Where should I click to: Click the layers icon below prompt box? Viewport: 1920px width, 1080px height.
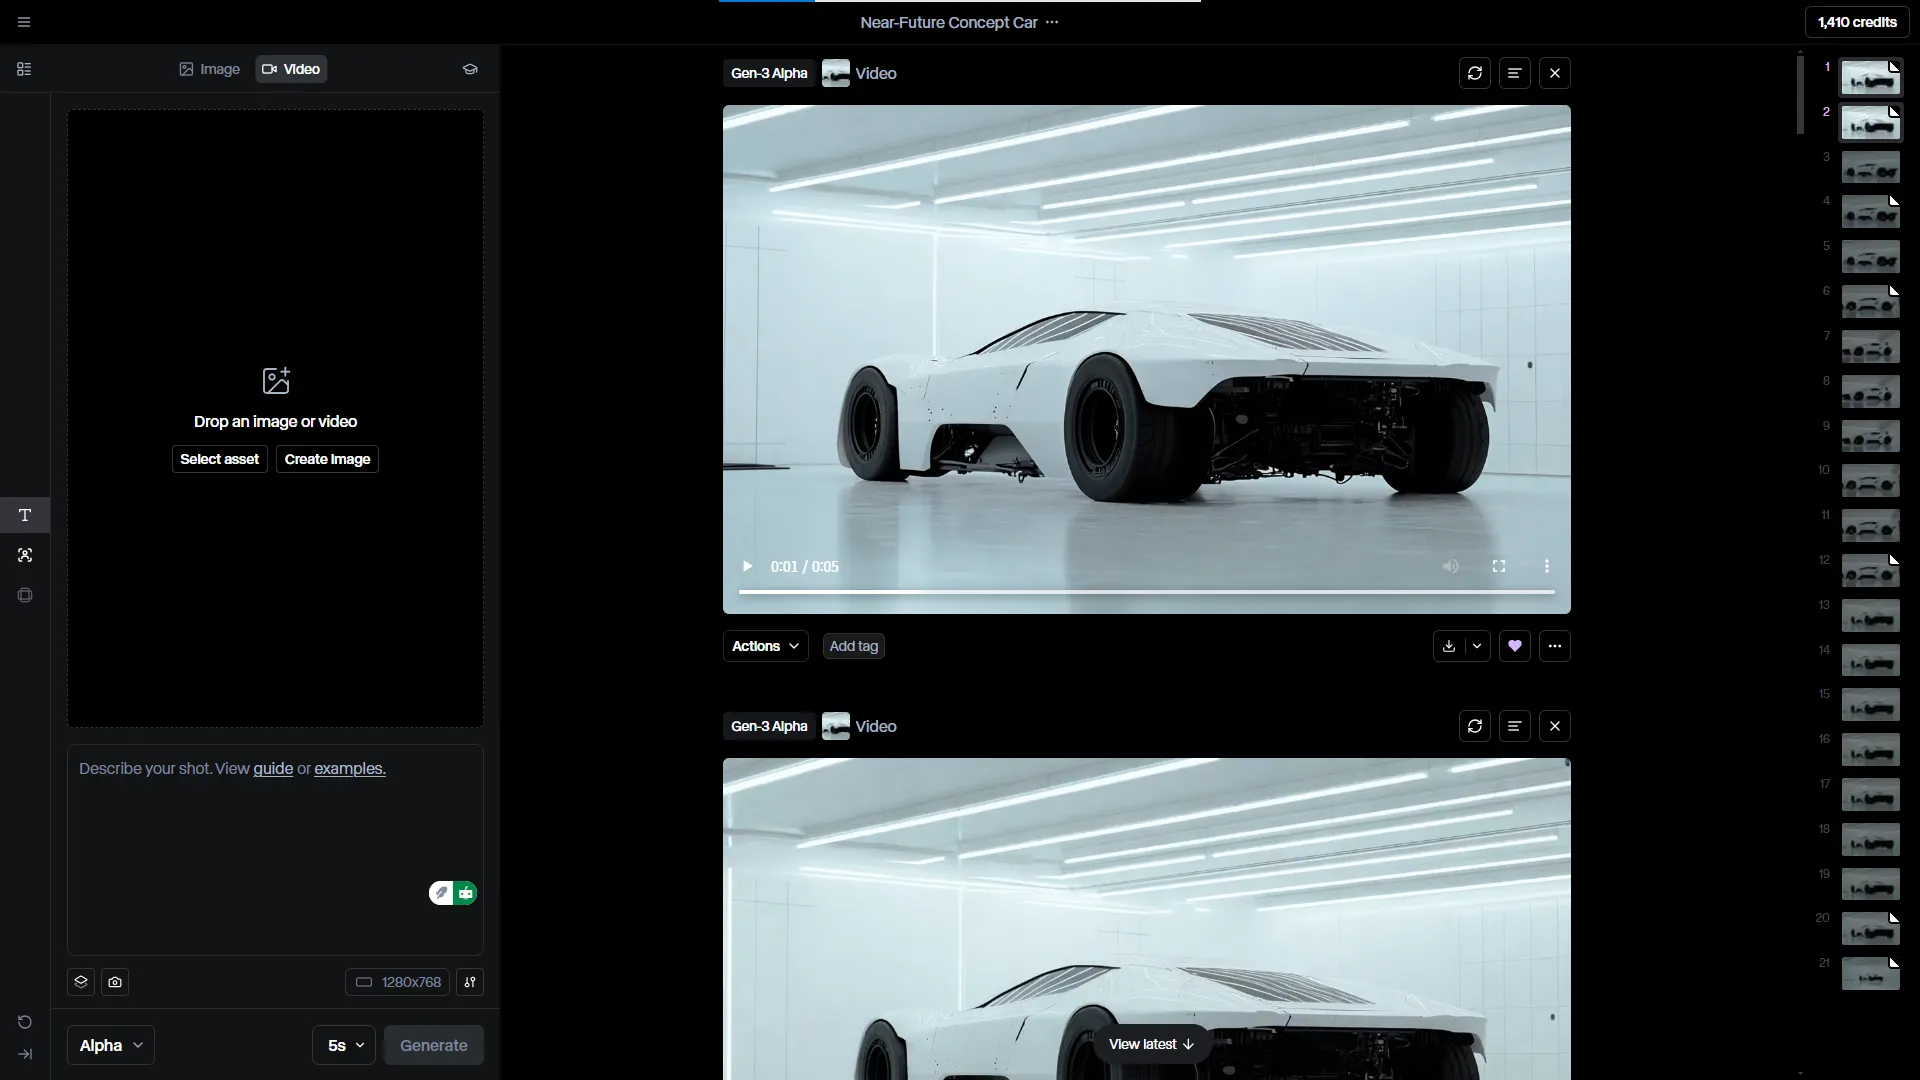[81, 982]
